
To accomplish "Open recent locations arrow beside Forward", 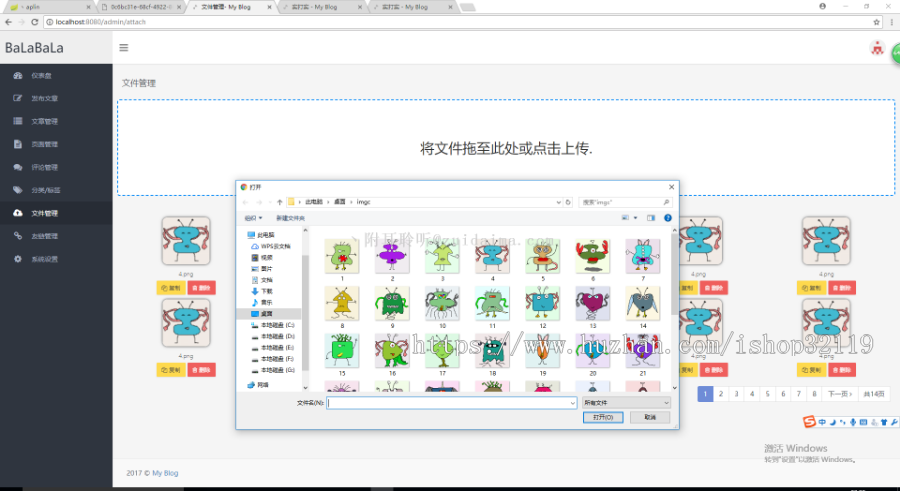I will point(270,202).
